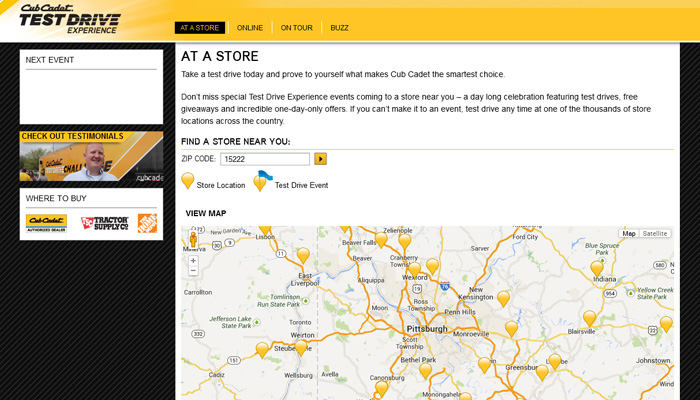
Task: Select the store pin on Steubenville label
Action: (x=301, y=348)
